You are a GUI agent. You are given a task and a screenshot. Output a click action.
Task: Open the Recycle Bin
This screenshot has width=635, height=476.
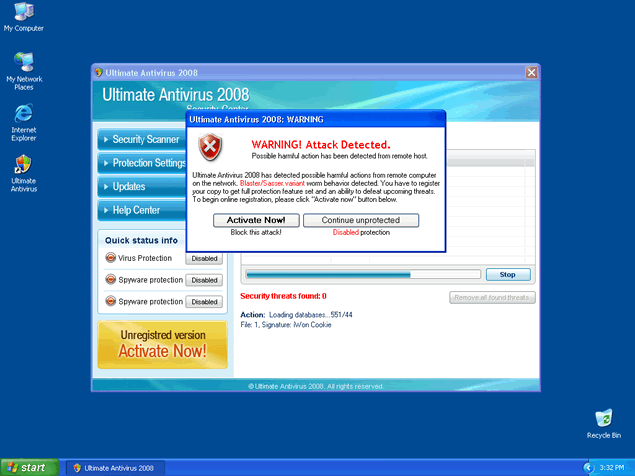tap(603, 418)
